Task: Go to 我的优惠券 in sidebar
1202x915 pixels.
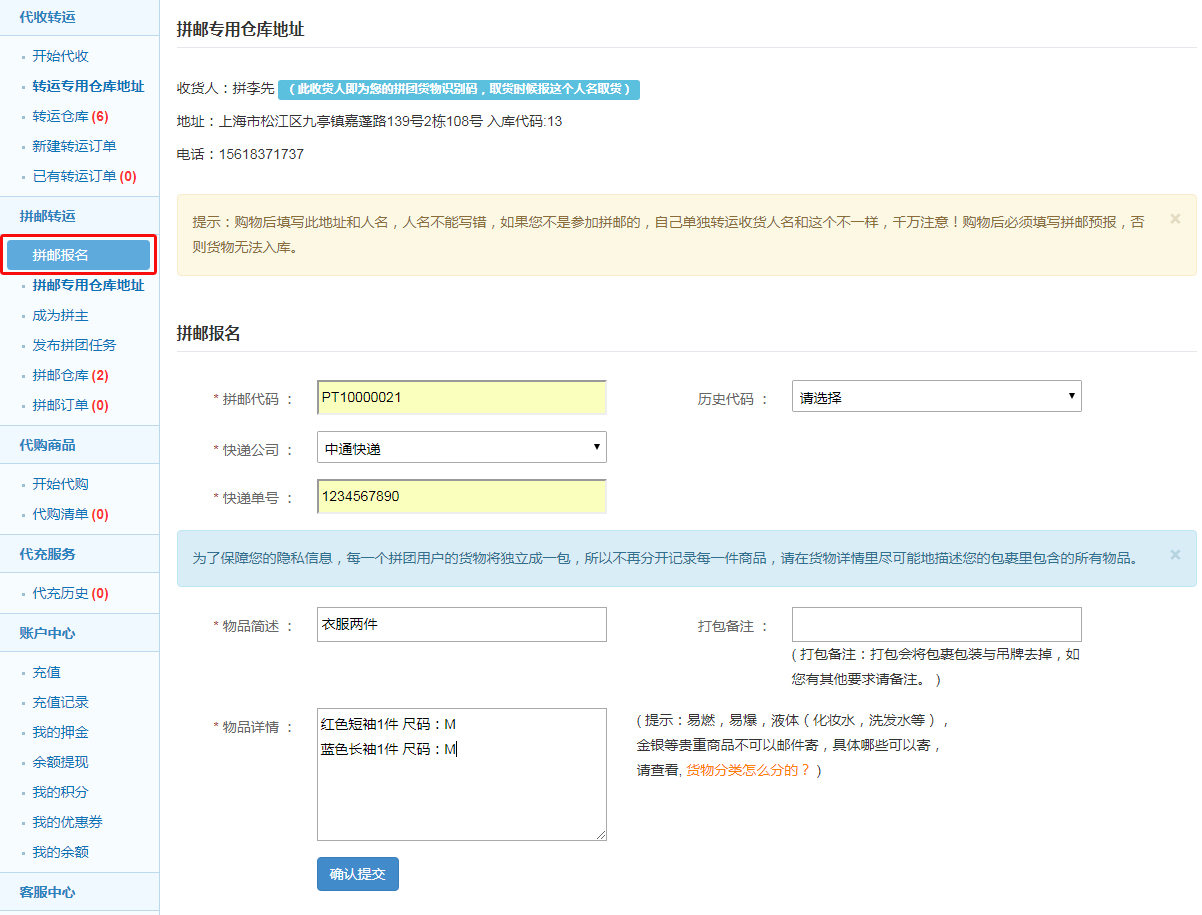Action: [x=67, y=822]
